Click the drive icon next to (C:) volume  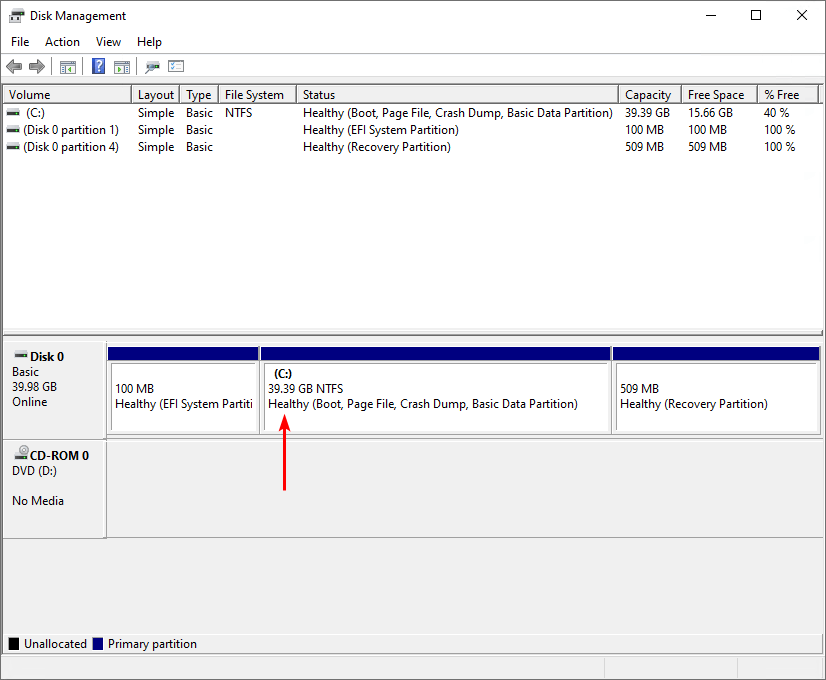click(x=13, y=113)
